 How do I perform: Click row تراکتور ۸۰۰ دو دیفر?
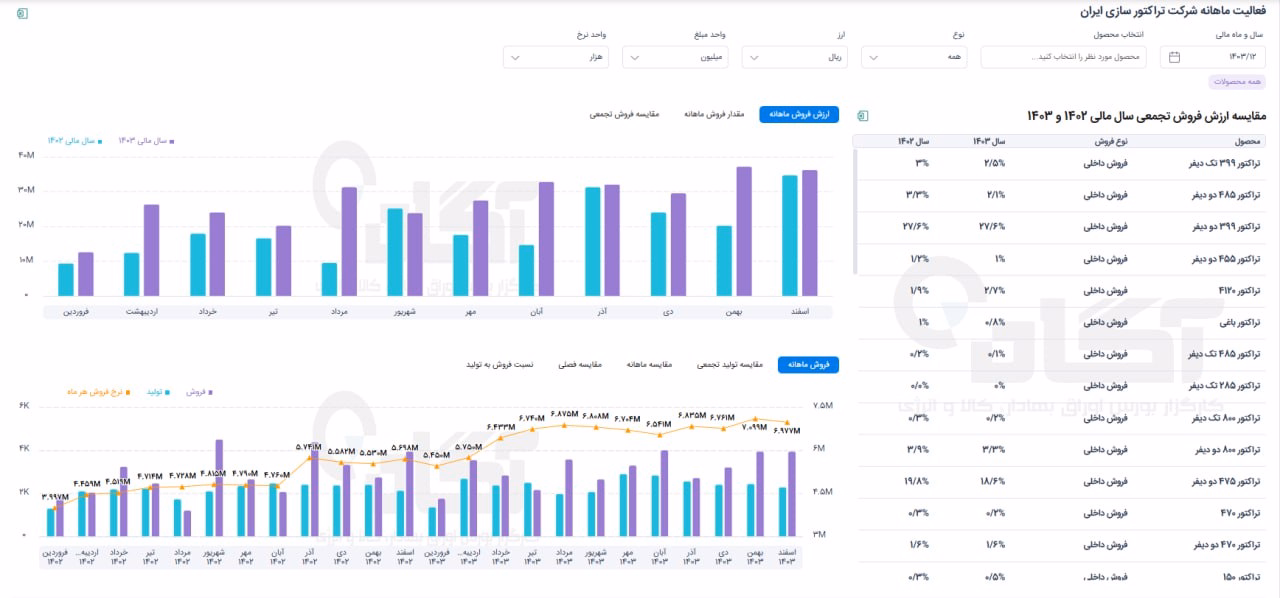tap(1061, 450)
